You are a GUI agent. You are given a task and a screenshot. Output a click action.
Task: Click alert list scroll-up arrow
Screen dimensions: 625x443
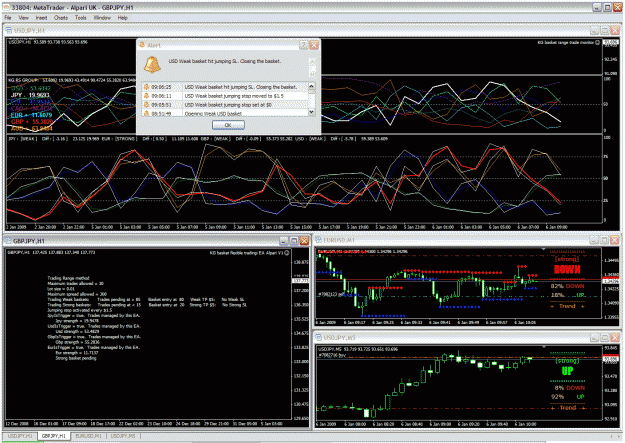(x=312, y=86)
